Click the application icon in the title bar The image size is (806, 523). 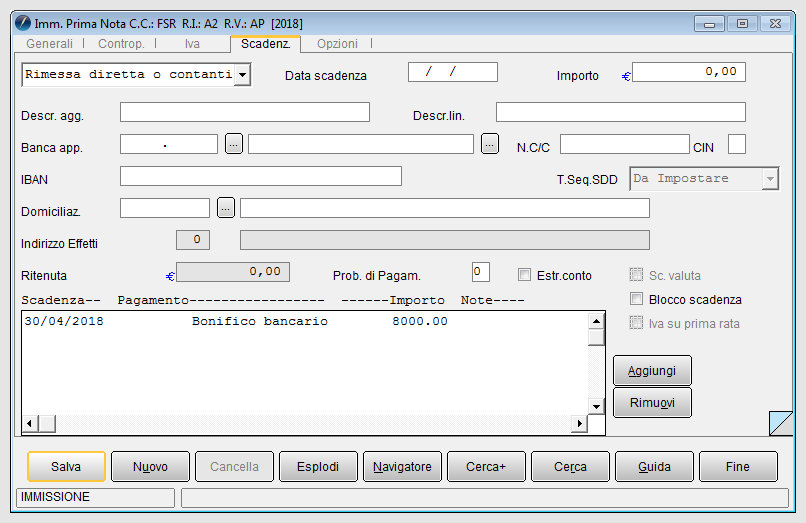(23, 23)
